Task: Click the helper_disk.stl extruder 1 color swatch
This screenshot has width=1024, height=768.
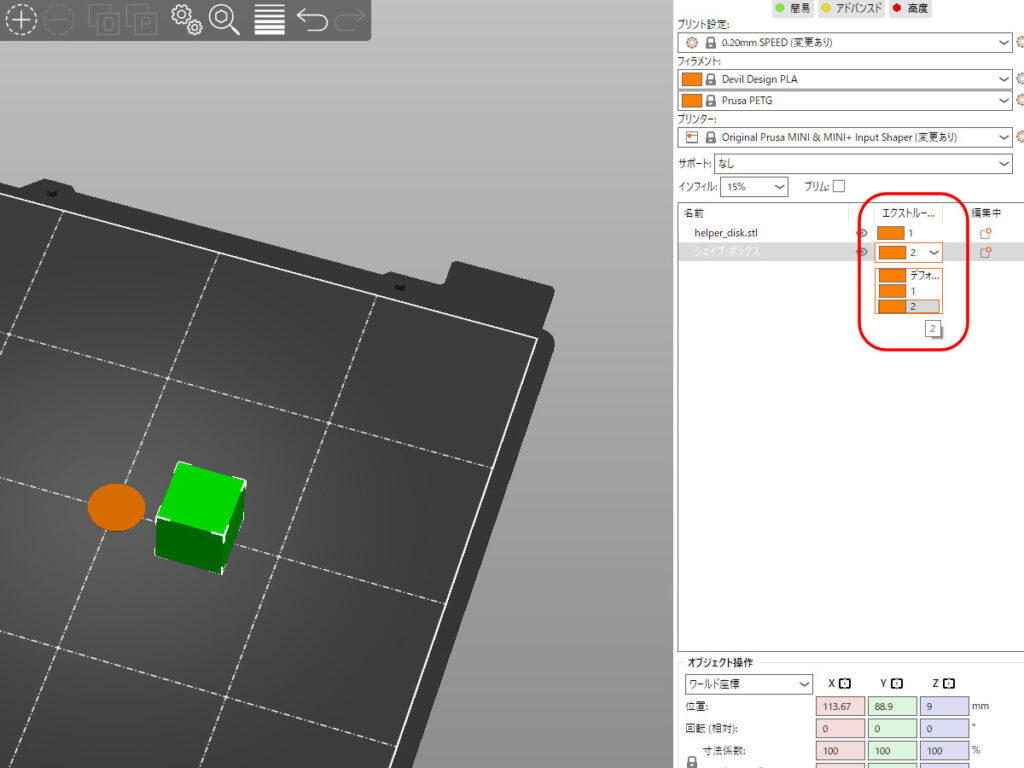Action: click(x=890, y=233)
